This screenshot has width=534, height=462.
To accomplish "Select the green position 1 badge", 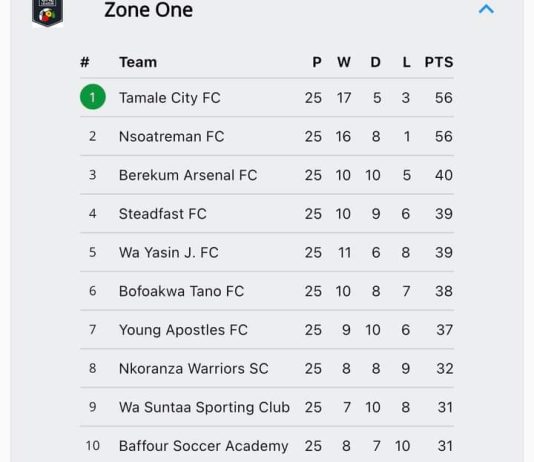I will point(93,97).
